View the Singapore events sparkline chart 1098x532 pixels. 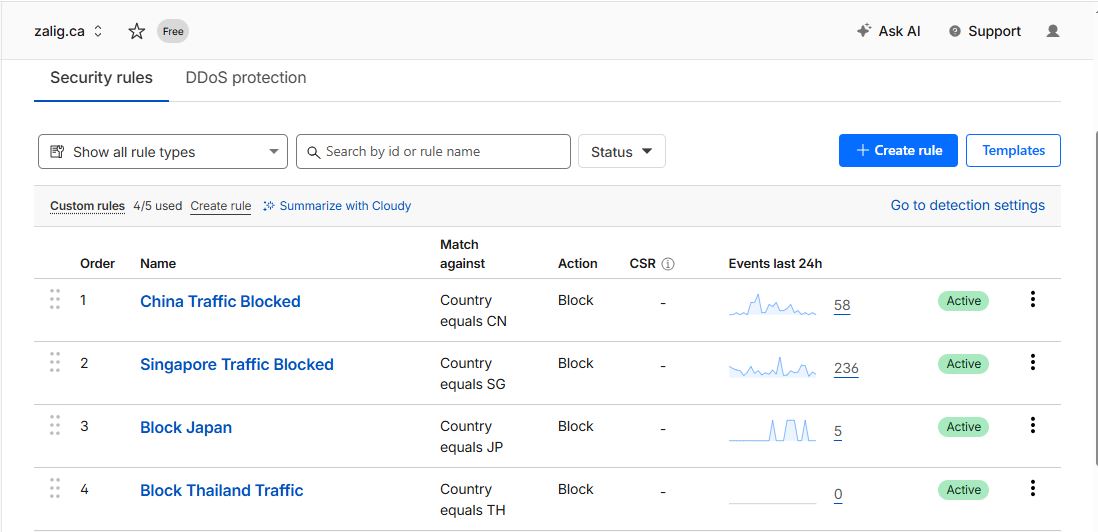[772, 369]
